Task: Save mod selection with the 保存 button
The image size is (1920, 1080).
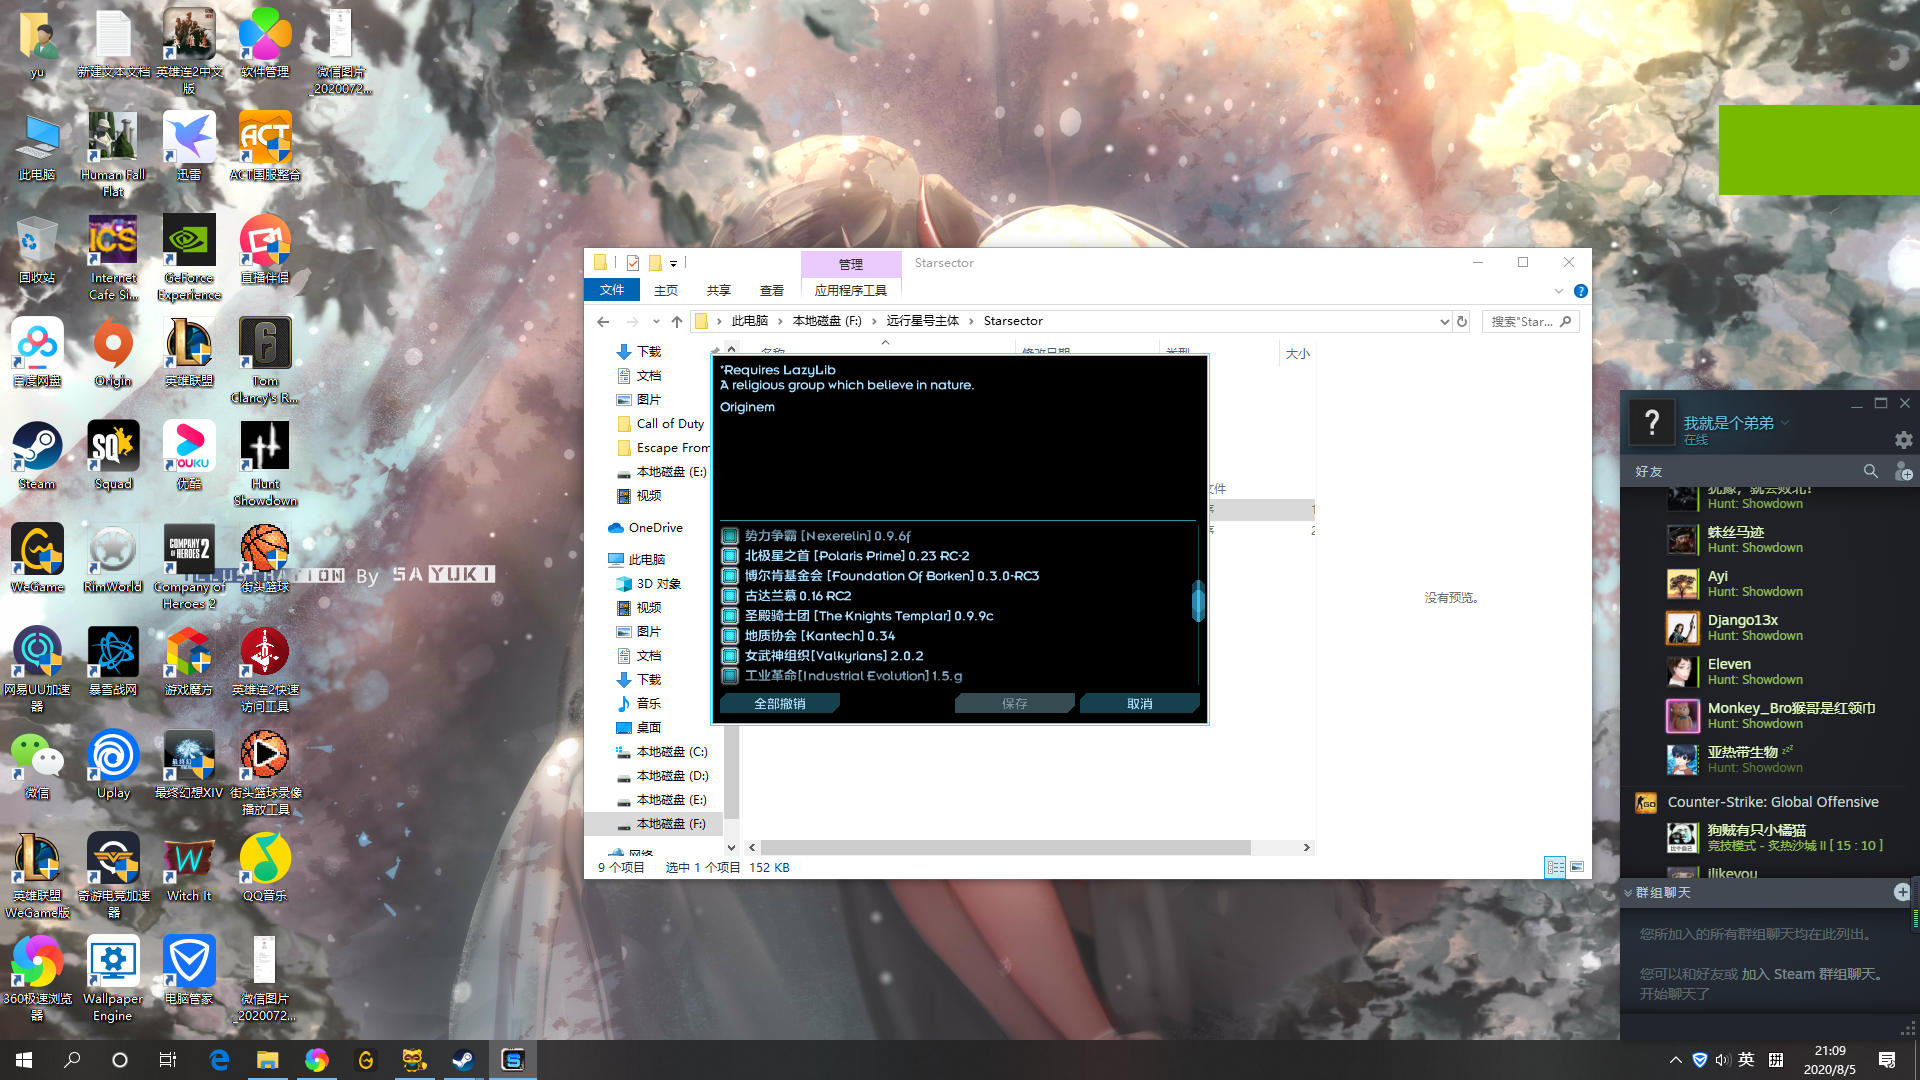Action: (1014, 703)
